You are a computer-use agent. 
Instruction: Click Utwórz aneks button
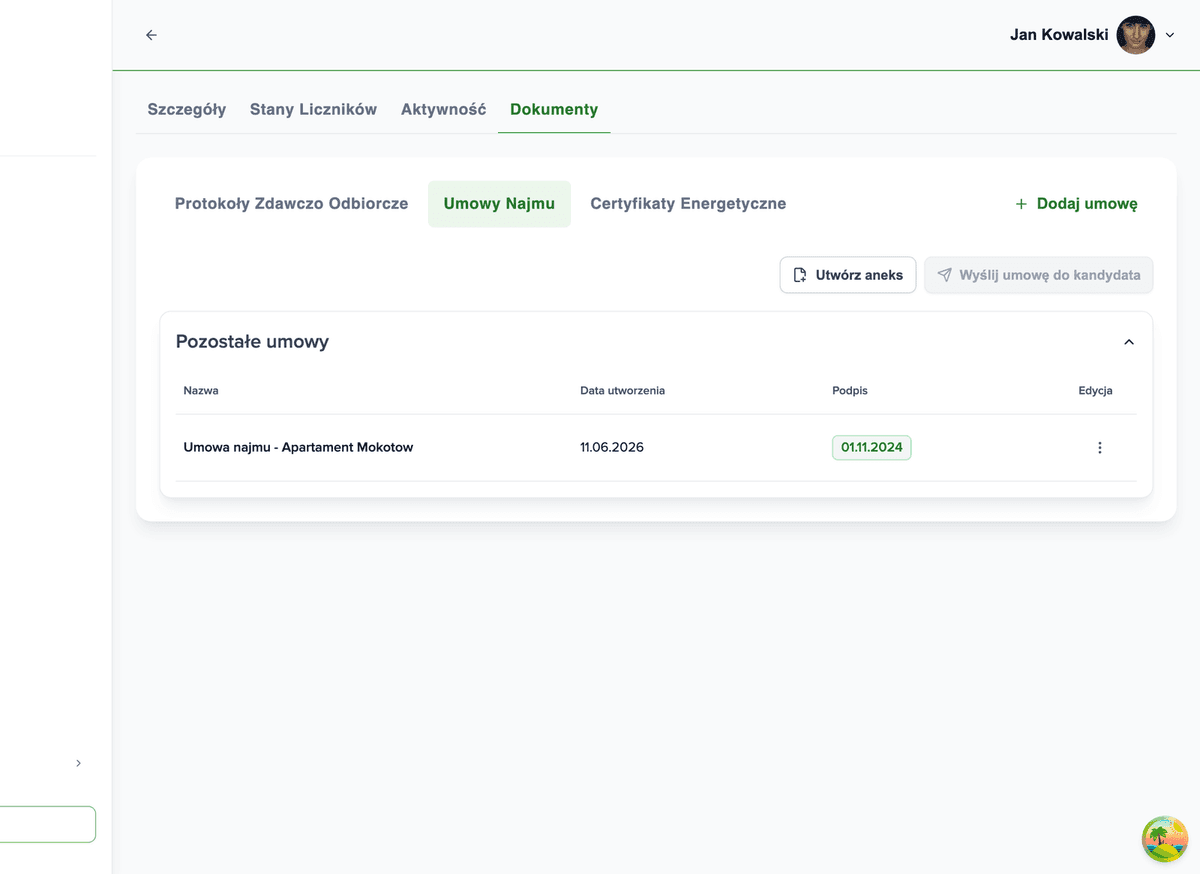tap(848, 275)
